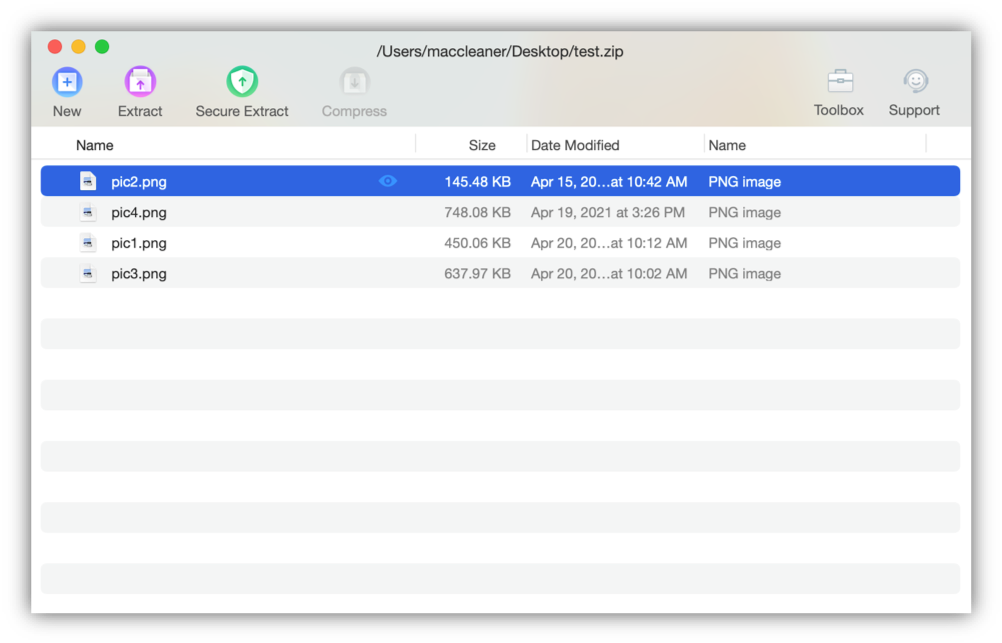Click the New archive icon
The width and height of the screenshot is (1002, 643).
point(67,82)
